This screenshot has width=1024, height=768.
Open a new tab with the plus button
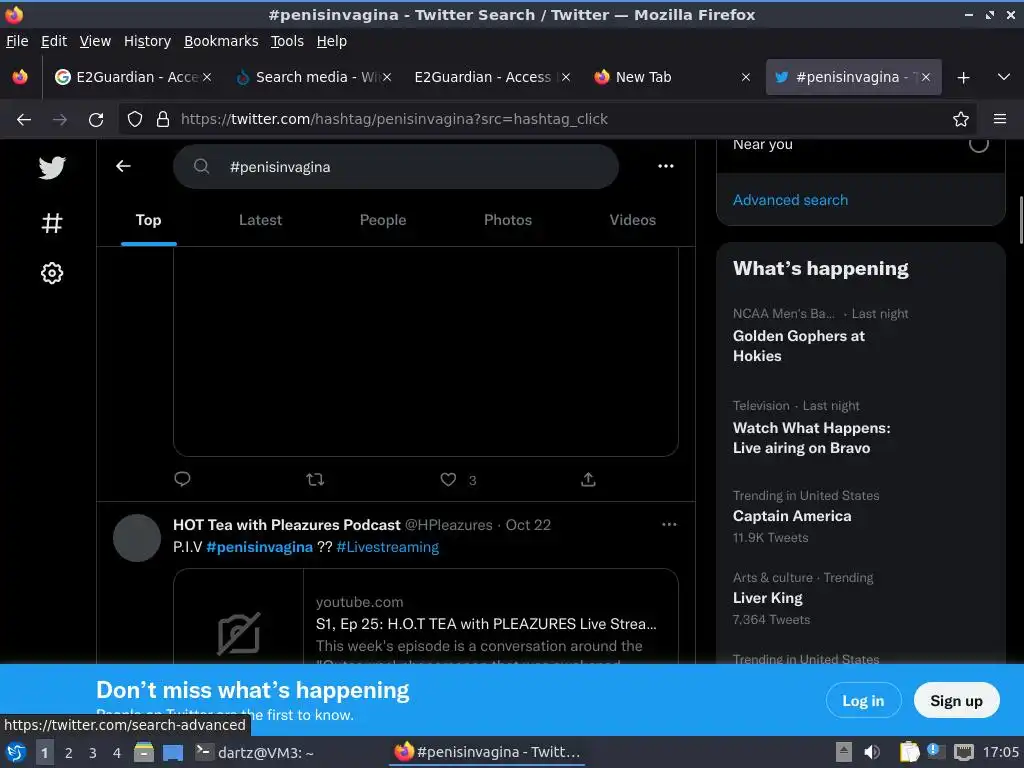tap(963, 78)
